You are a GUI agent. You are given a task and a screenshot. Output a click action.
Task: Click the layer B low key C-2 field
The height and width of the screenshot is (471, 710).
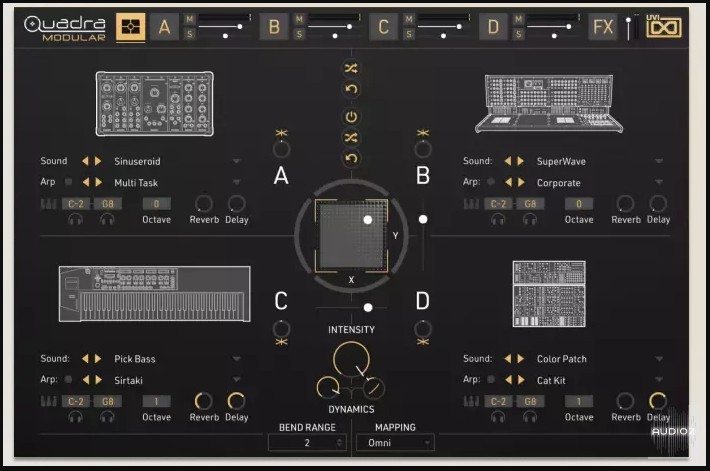point(498,204)
